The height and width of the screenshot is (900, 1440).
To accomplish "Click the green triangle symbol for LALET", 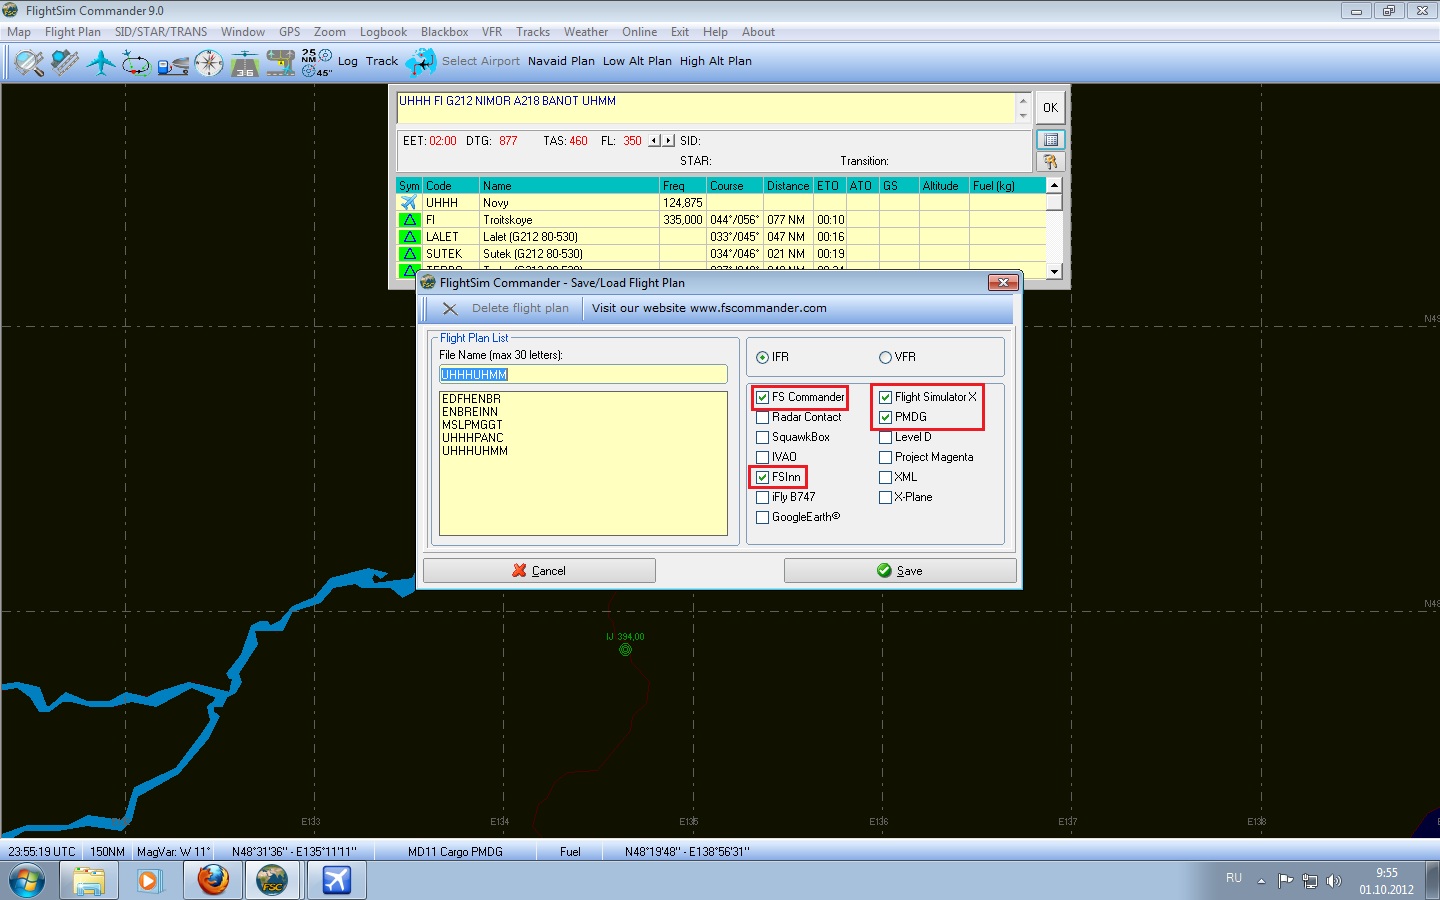I will 409,237.
